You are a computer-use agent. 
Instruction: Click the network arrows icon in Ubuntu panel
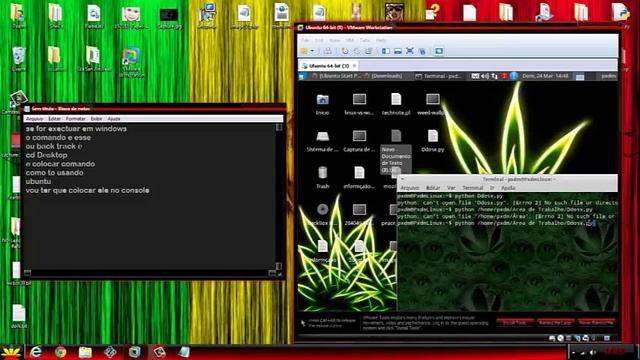(x=494, y=76)
